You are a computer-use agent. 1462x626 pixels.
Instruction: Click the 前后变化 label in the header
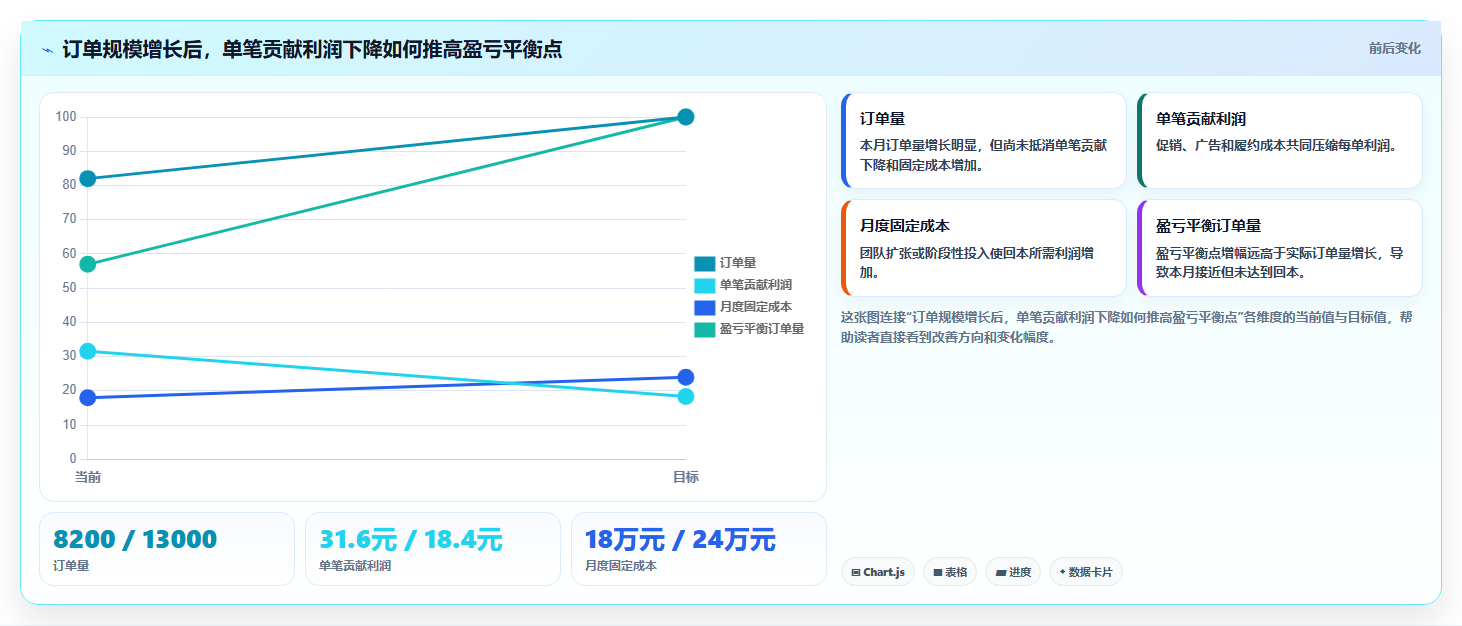1394,49
